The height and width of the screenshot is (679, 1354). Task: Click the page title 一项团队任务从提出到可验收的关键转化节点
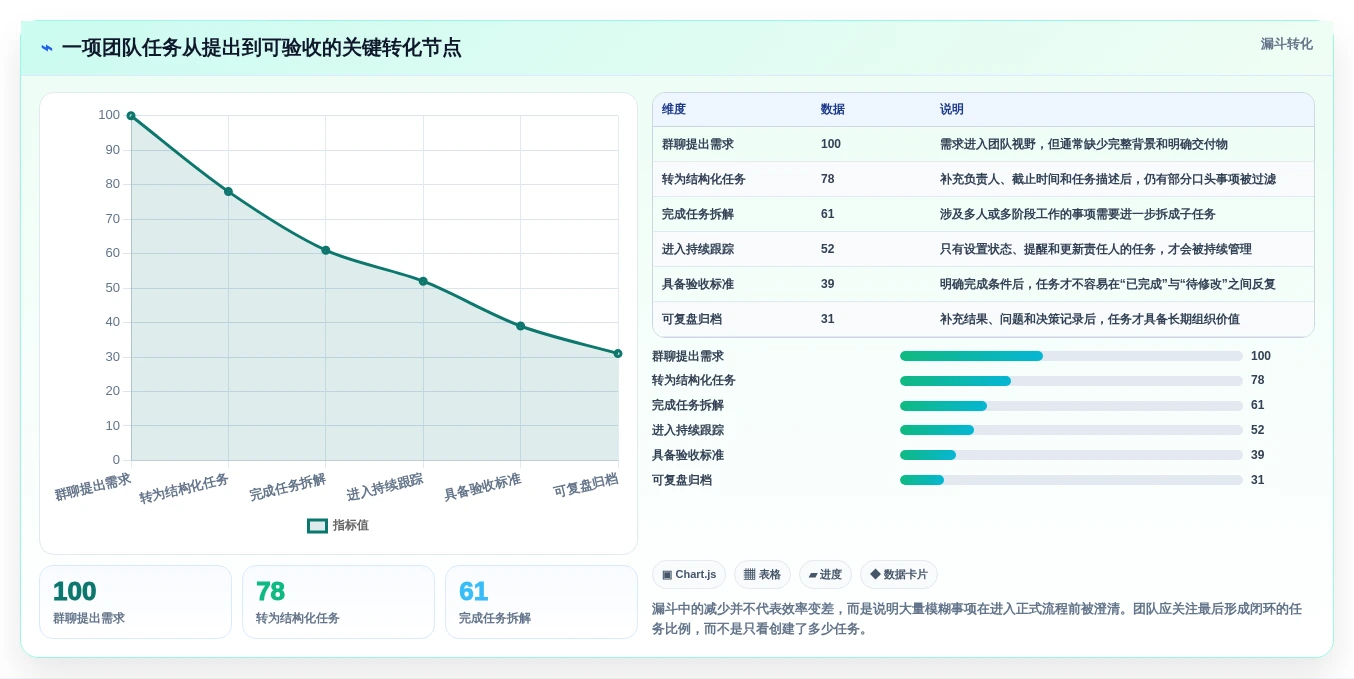pos(261,48)
